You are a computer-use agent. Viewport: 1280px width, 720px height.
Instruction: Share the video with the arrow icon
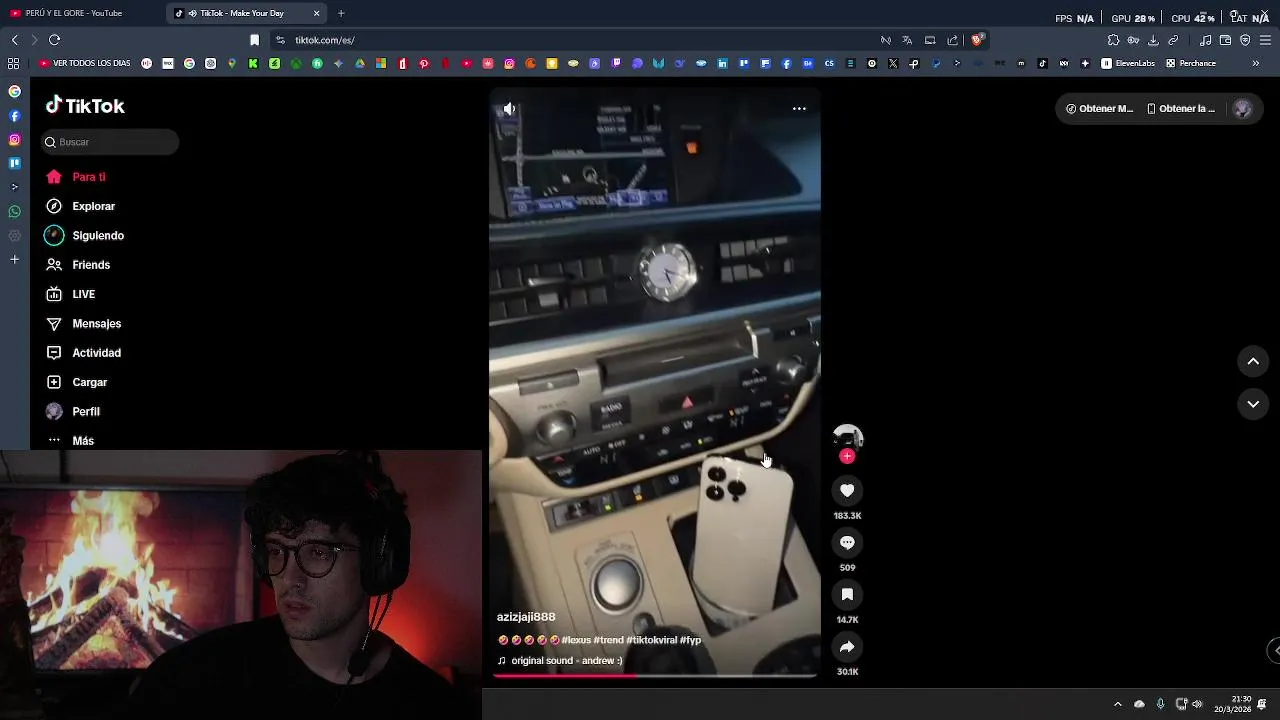(x=847, y=646)
